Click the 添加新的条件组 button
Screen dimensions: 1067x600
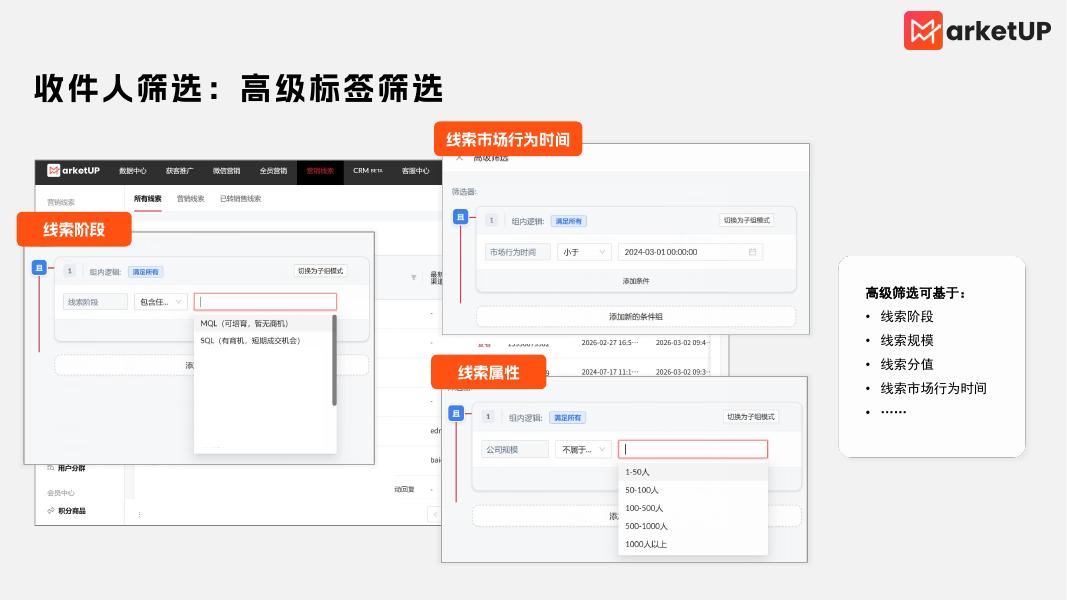[x=636, y=317]
